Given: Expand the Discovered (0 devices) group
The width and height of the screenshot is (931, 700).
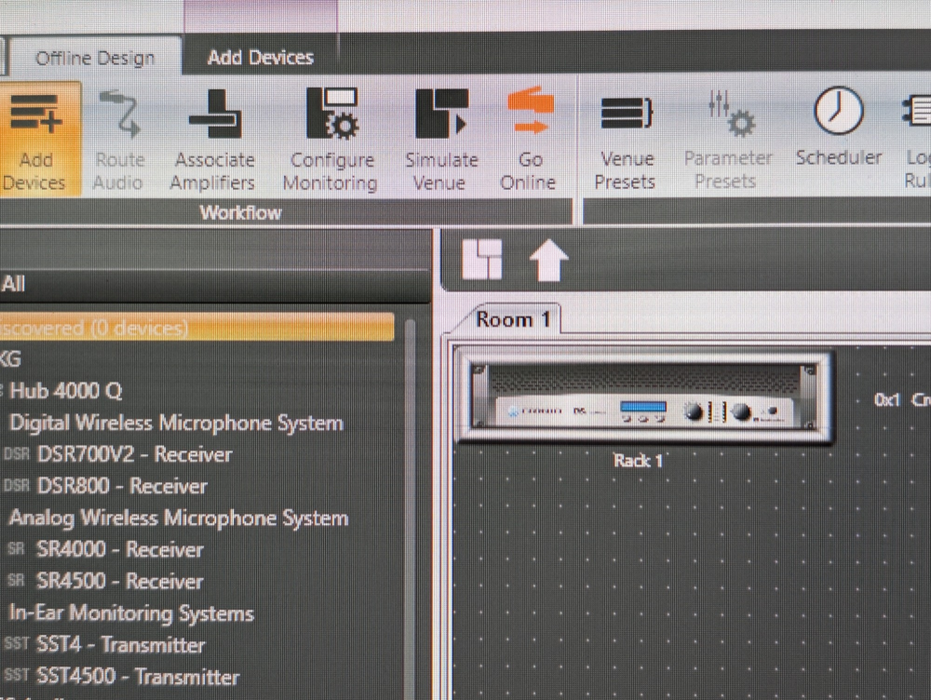Looking at the screenshot, I should [95, 328].
